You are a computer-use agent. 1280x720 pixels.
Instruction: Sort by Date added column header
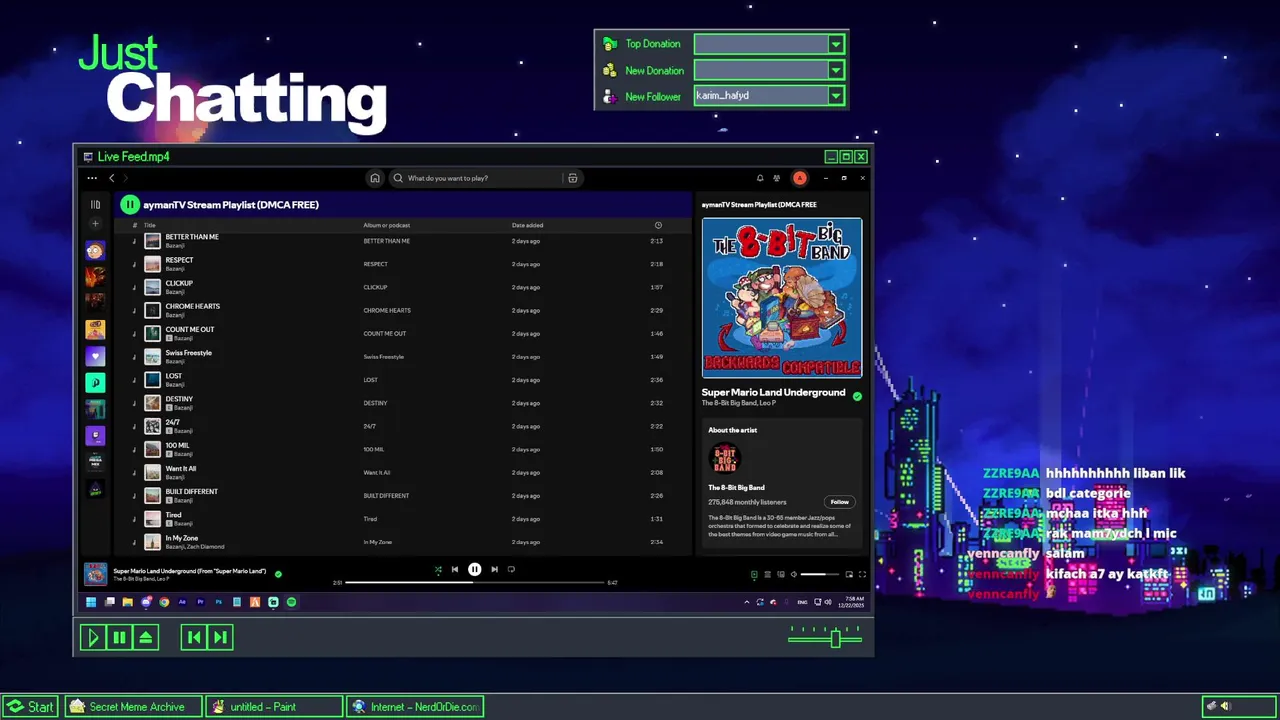(x=527, y=225)
